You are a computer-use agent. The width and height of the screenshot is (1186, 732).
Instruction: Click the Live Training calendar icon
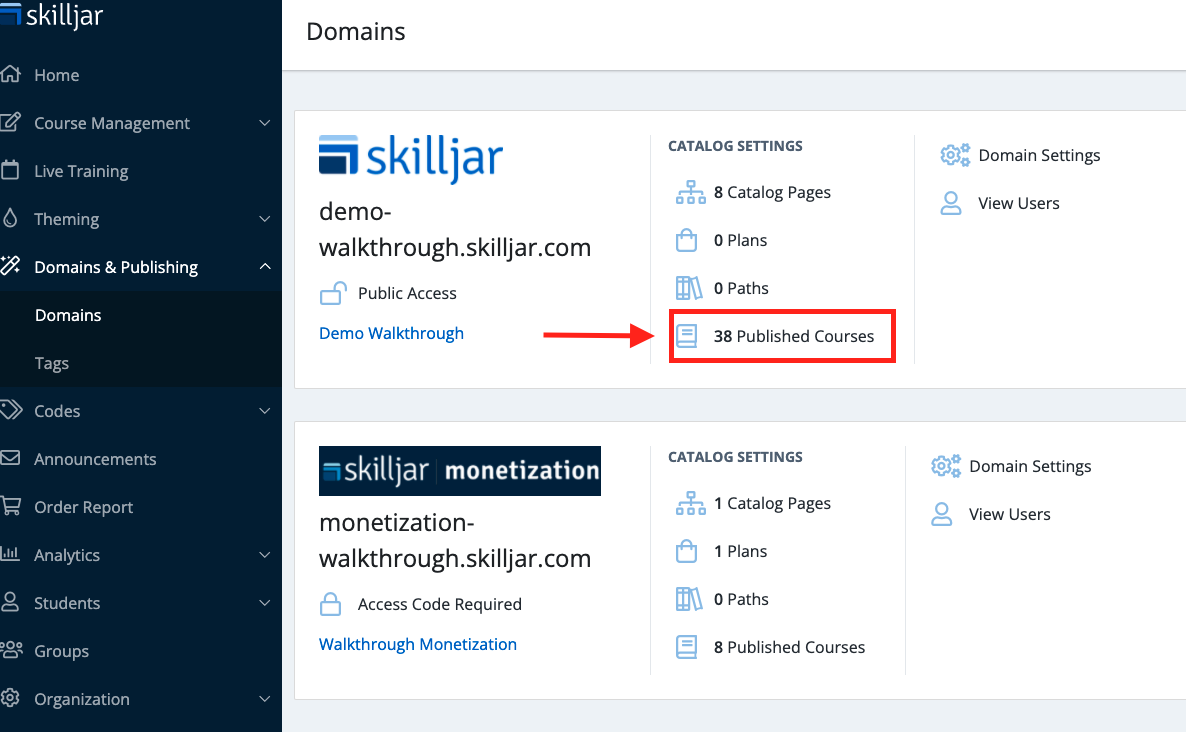point(10,170)
